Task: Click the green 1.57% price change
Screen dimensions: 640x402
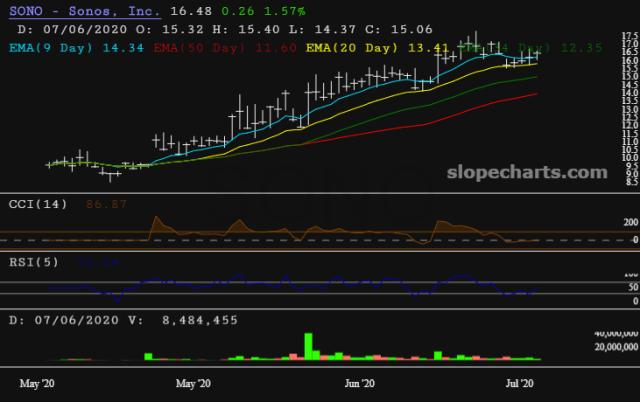Action: 283,11
